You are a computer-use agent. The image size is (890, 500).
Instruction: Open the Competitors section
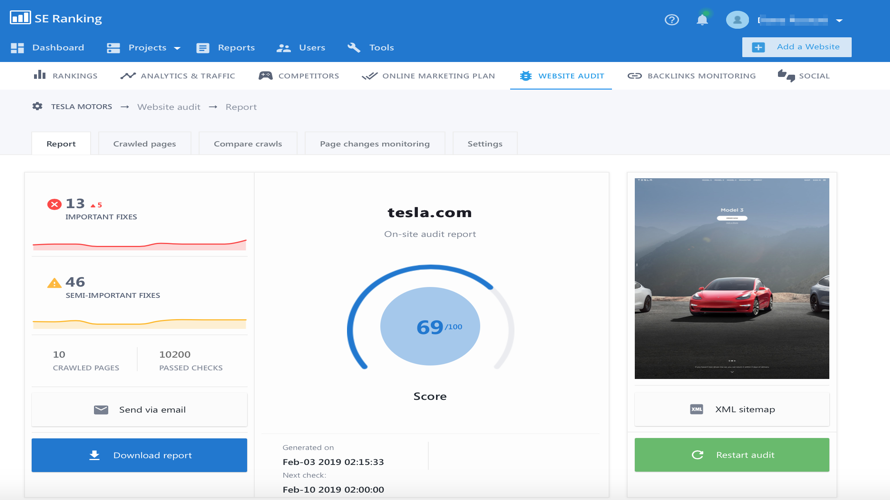298,76
